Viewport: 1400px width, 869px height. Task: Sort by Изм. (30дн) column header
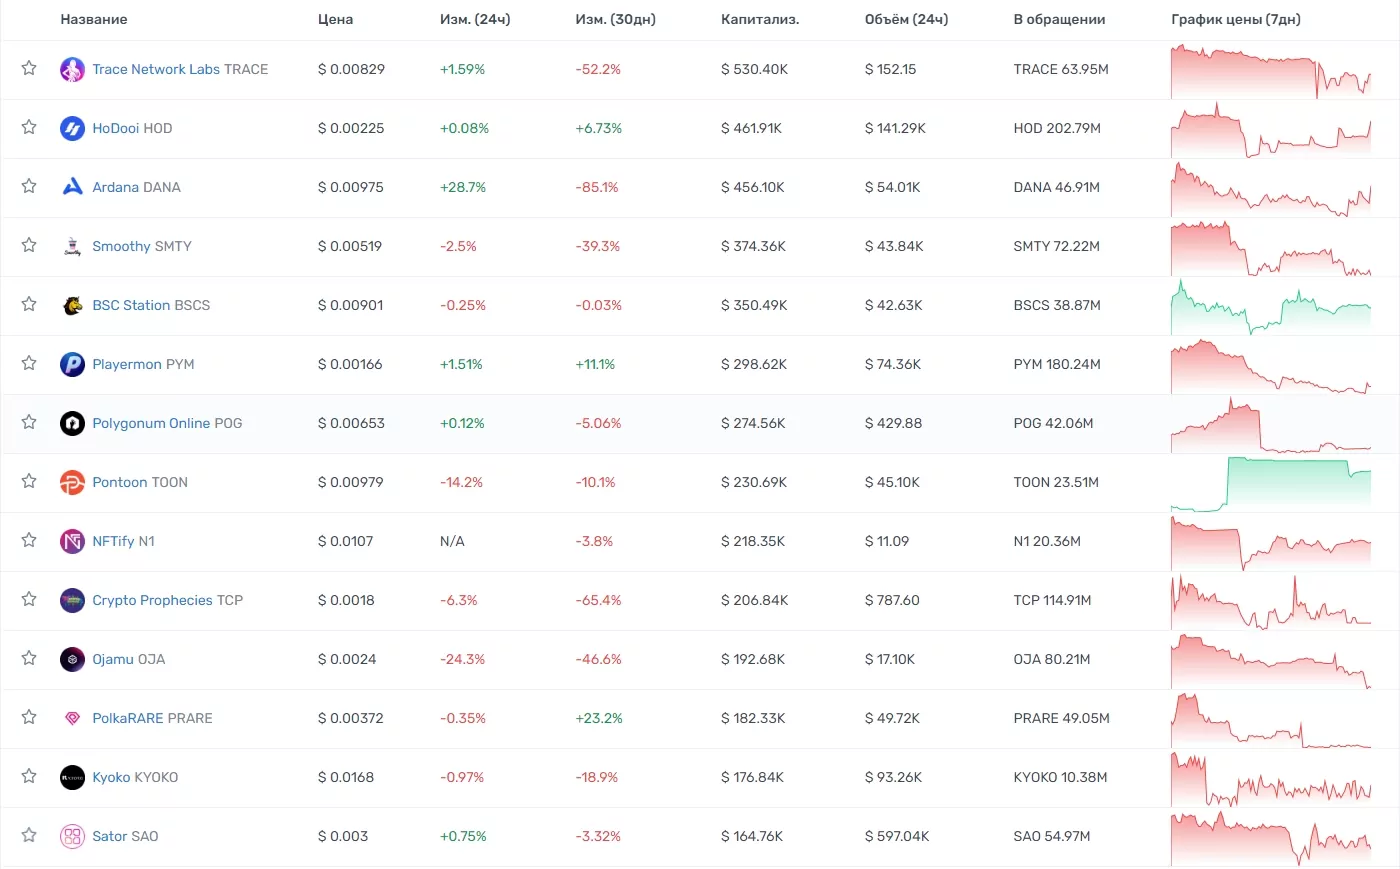pyautogui.click(x=615, y=19)
